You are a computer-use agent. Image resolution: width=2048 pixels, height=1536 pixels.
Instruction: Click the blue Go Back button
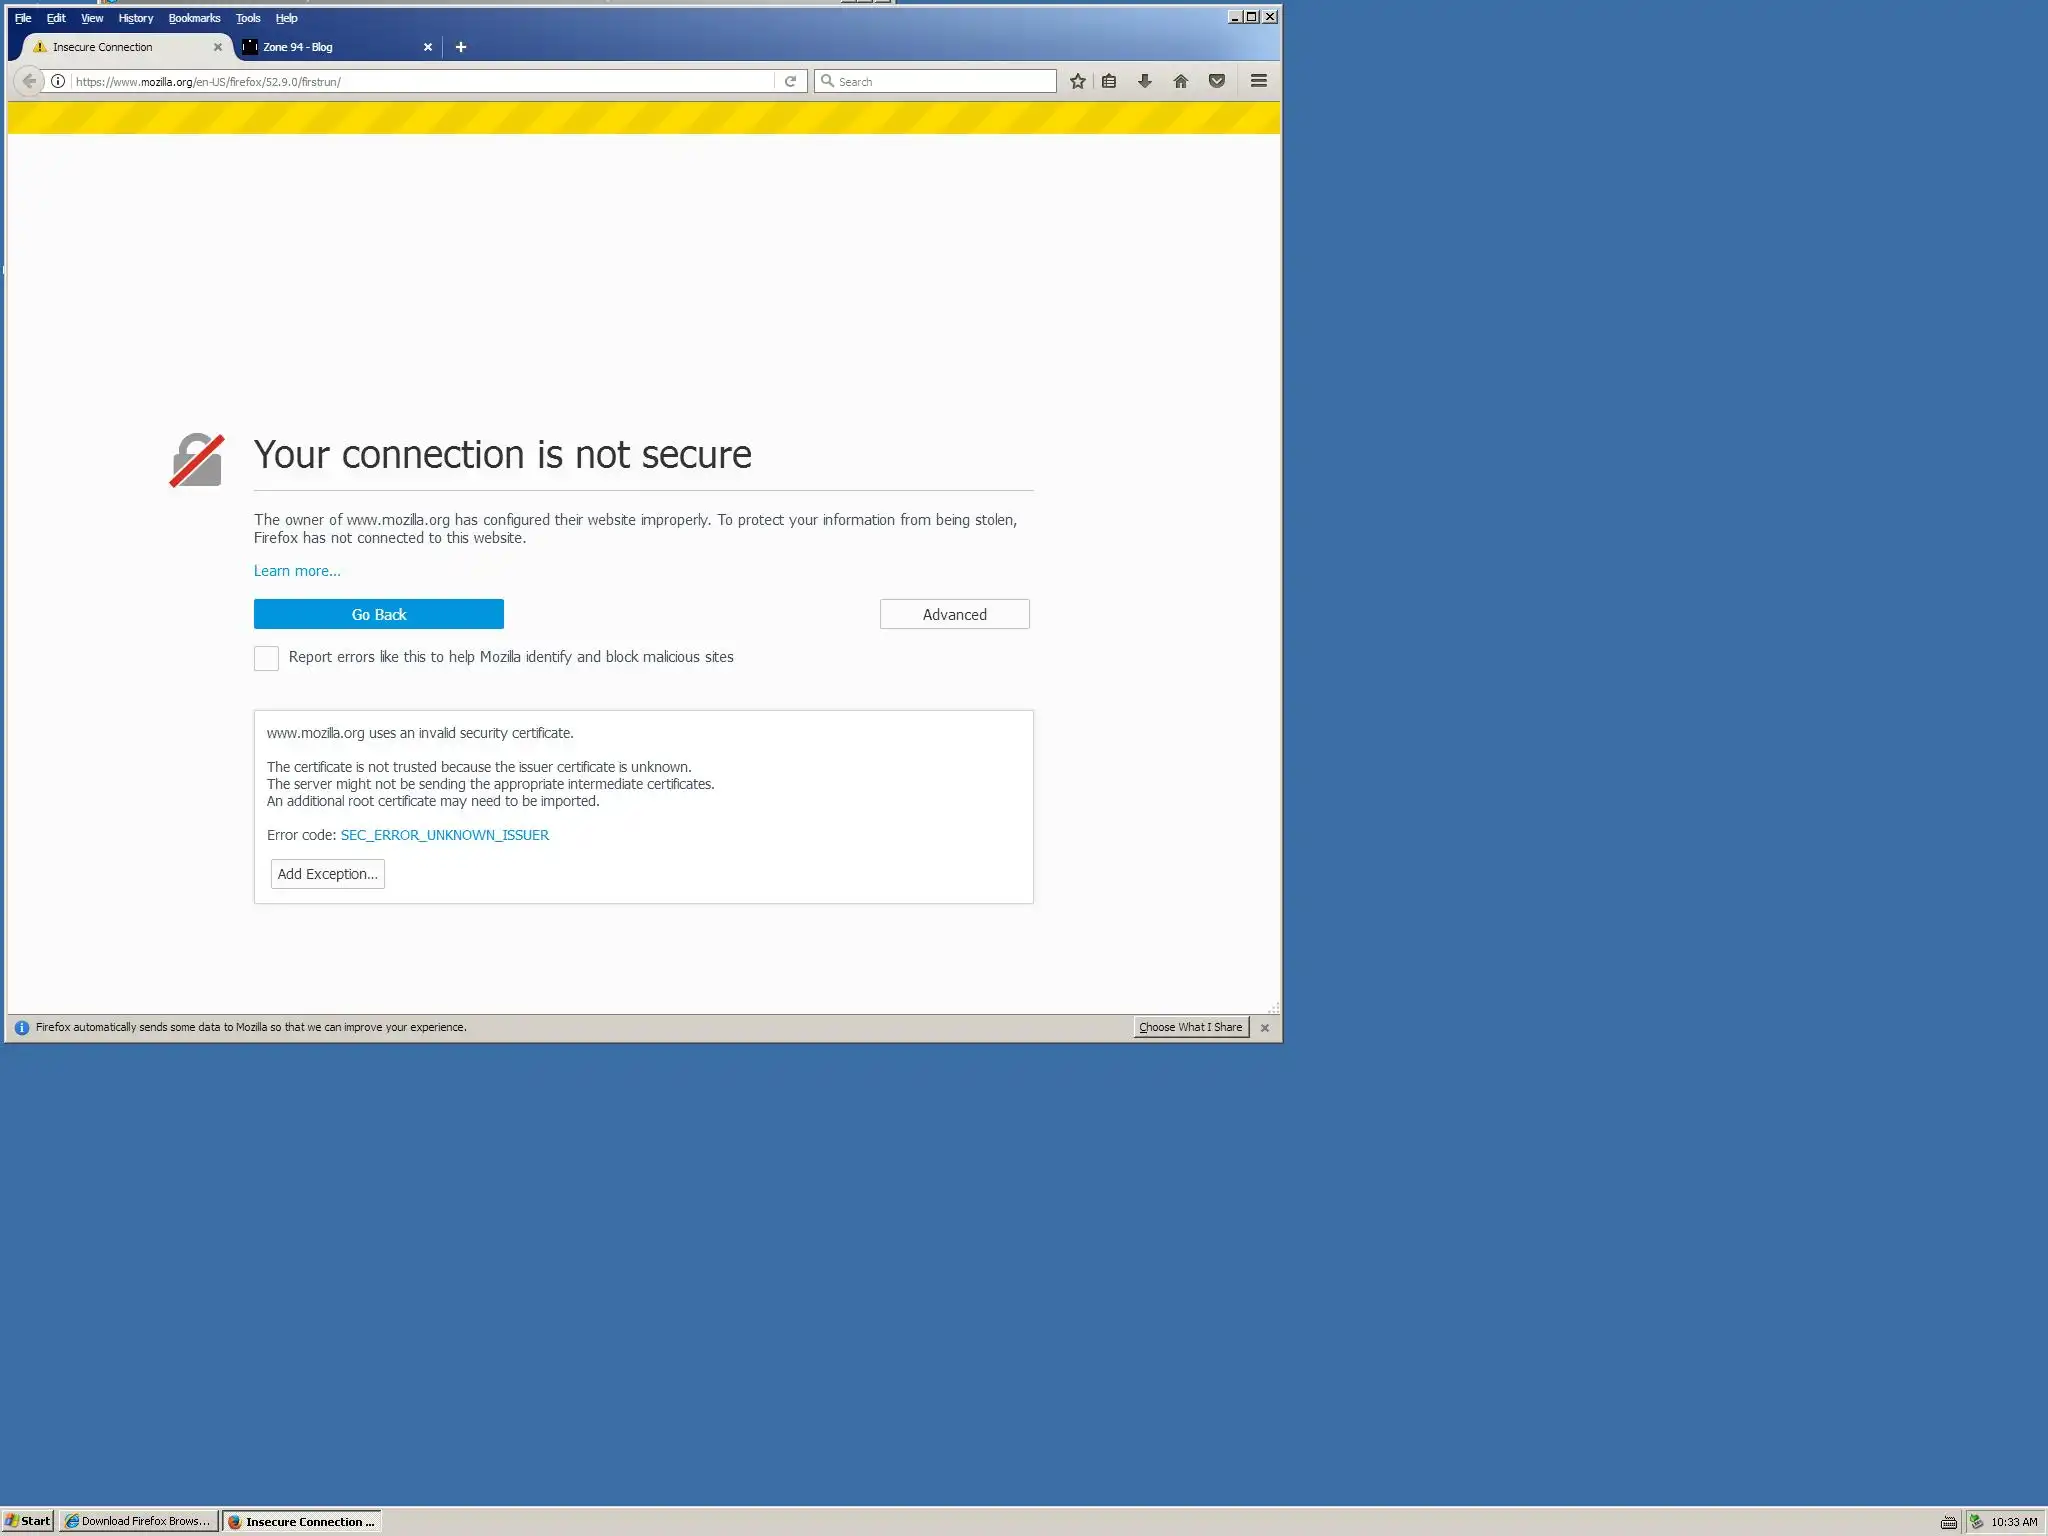pyautogui.click(x=378, y=614)
